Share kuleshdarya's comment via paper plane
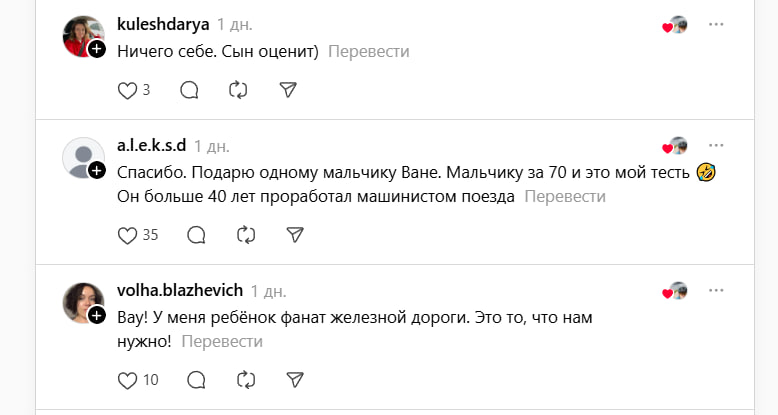The image size is (778, 415). [287, 90]
